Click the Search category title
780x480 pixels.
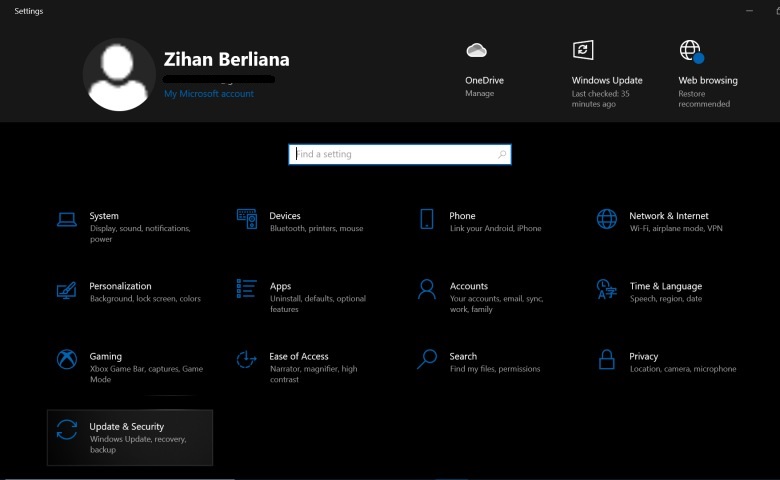coord(463,356)
